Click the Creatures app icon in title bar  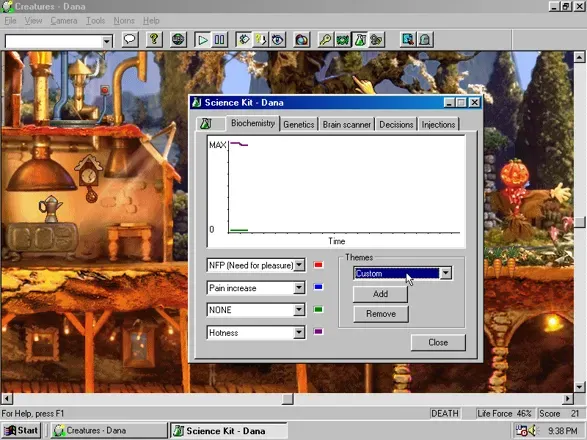coord(7,6)
